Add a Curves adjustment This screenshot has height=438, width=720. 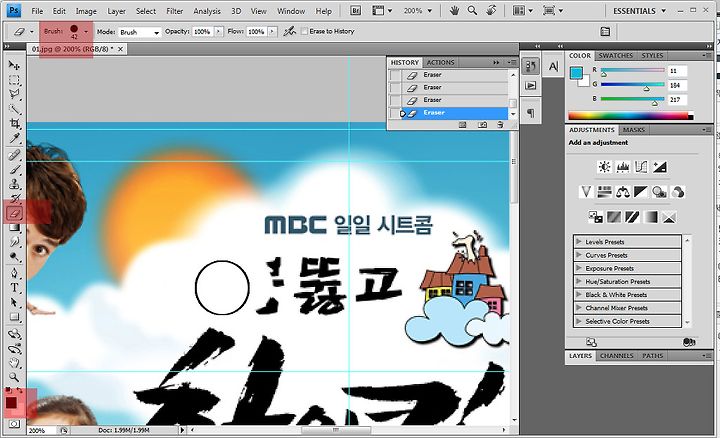[x=641, y=167]
